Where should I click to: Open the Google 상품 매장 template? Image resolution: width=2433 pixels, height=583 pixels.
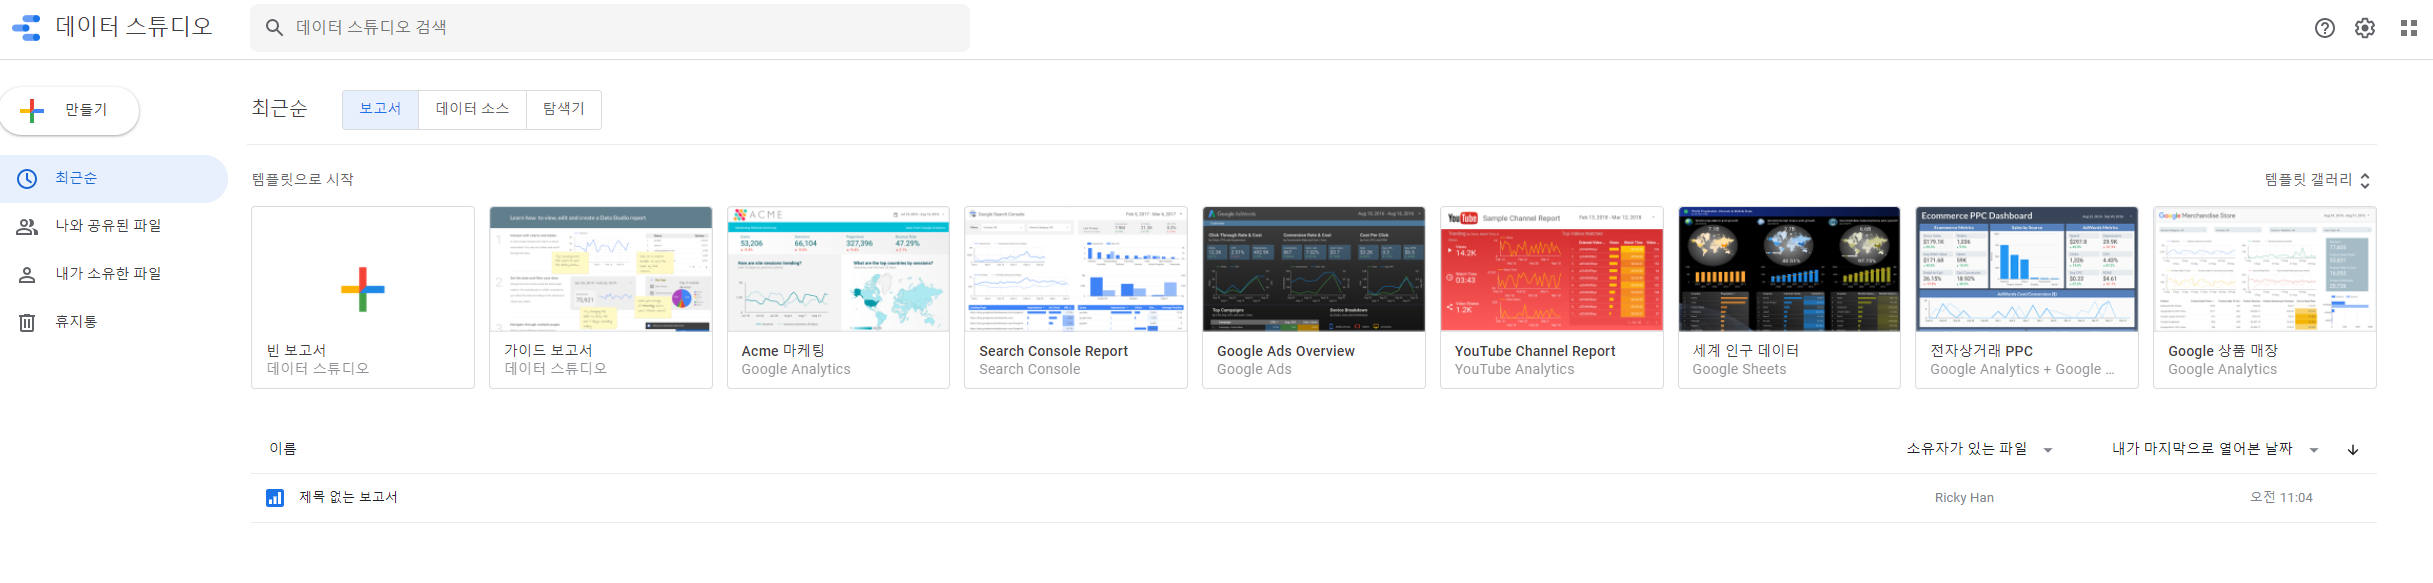(2265, 298)
